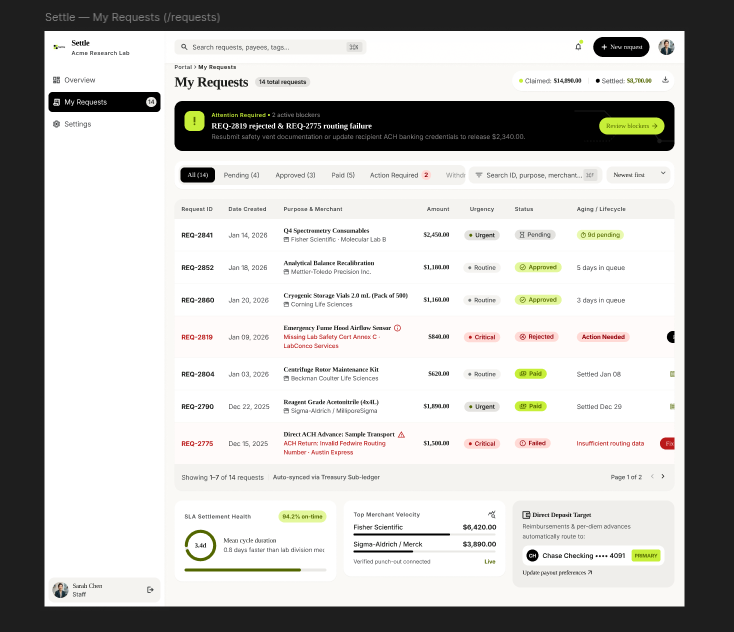Click REQ-2819 request ID

[x=197, y=337]
